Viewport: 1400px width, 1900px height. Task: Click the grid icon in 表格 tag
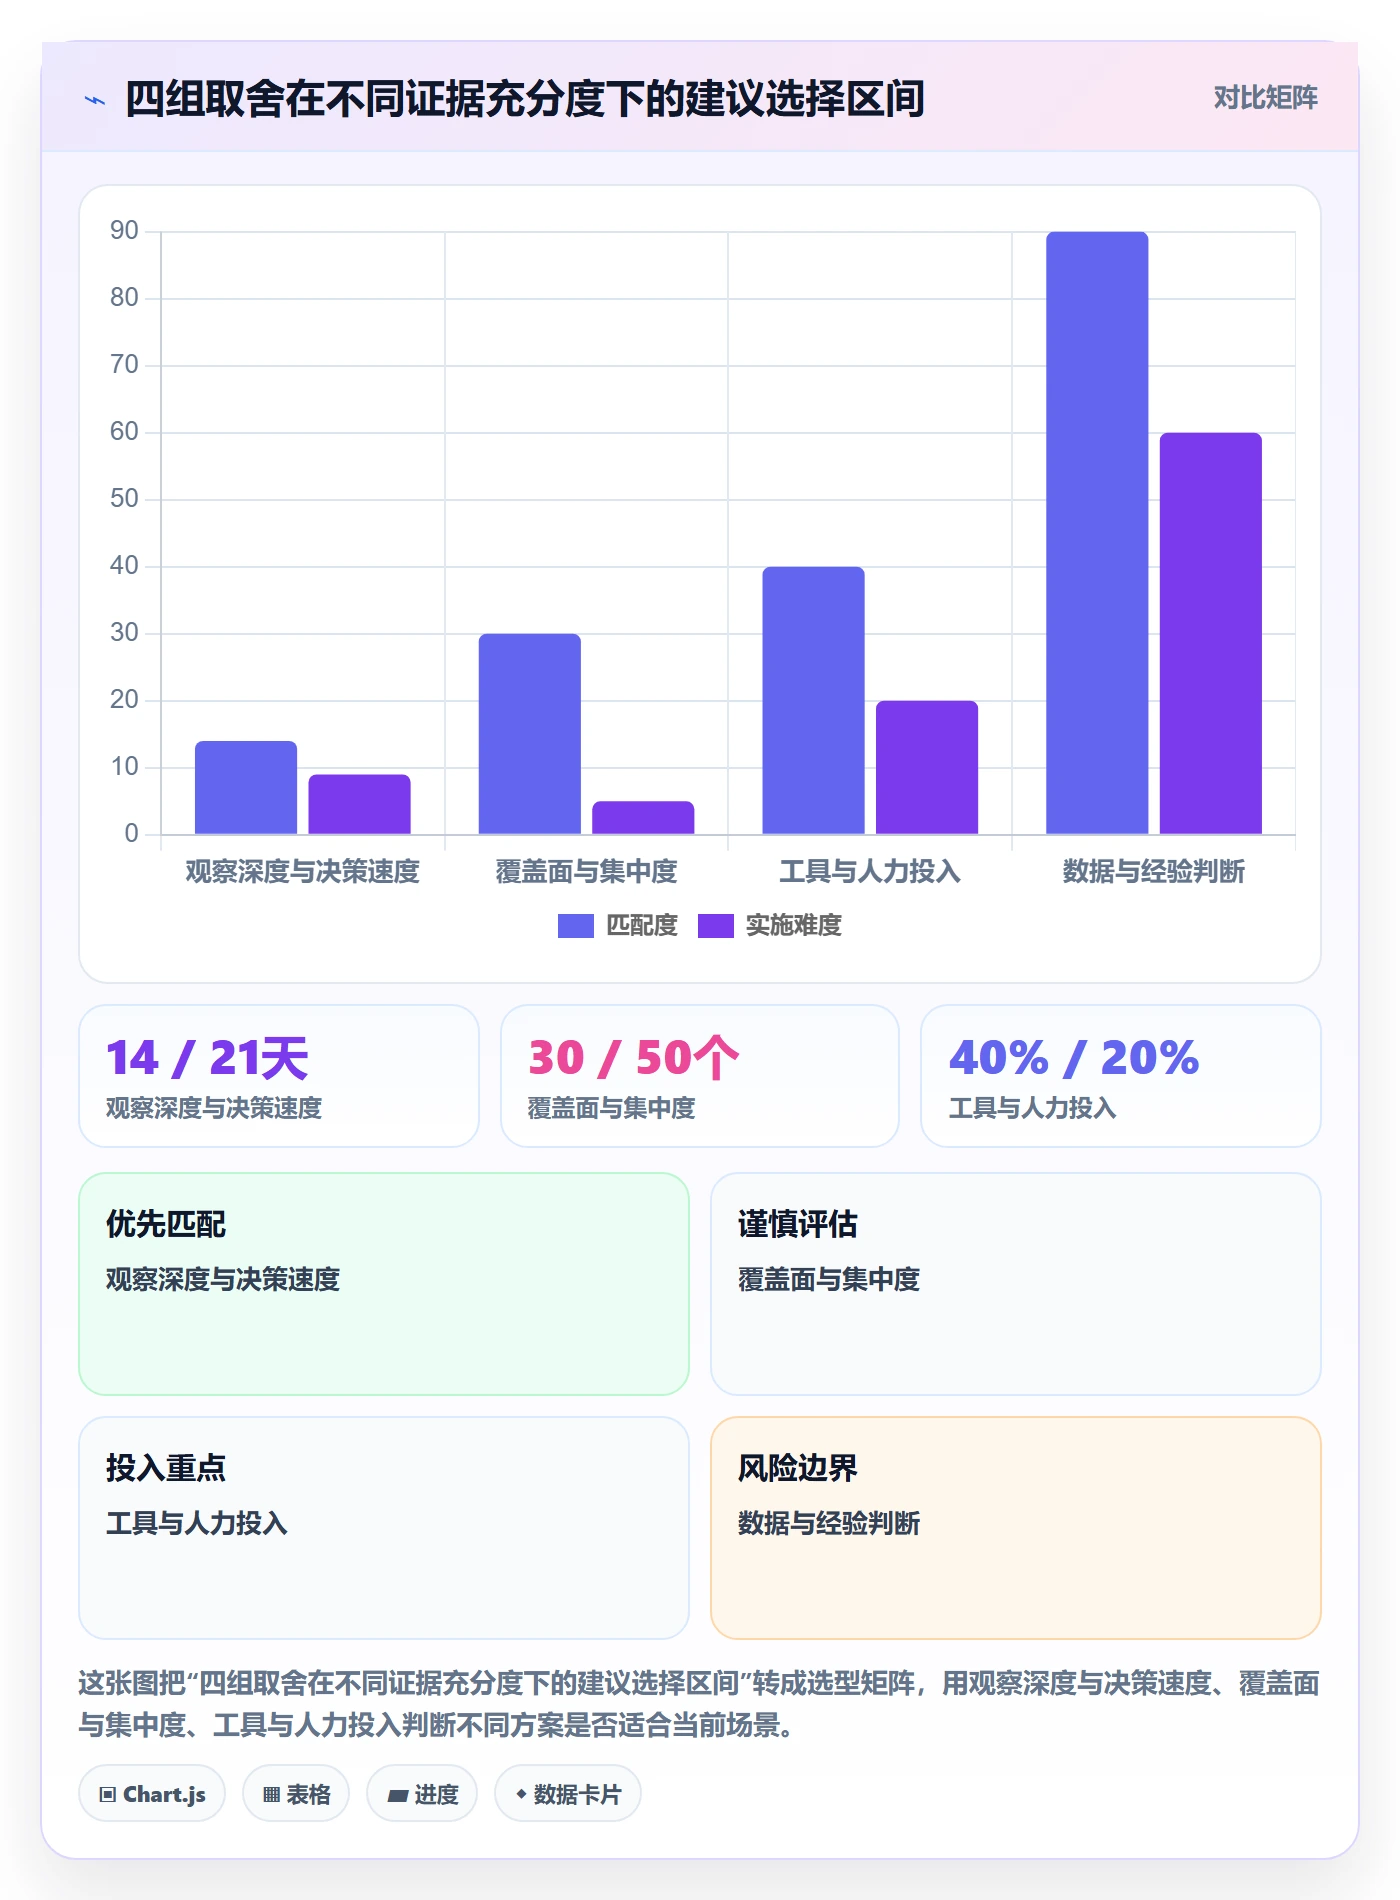271,1795
